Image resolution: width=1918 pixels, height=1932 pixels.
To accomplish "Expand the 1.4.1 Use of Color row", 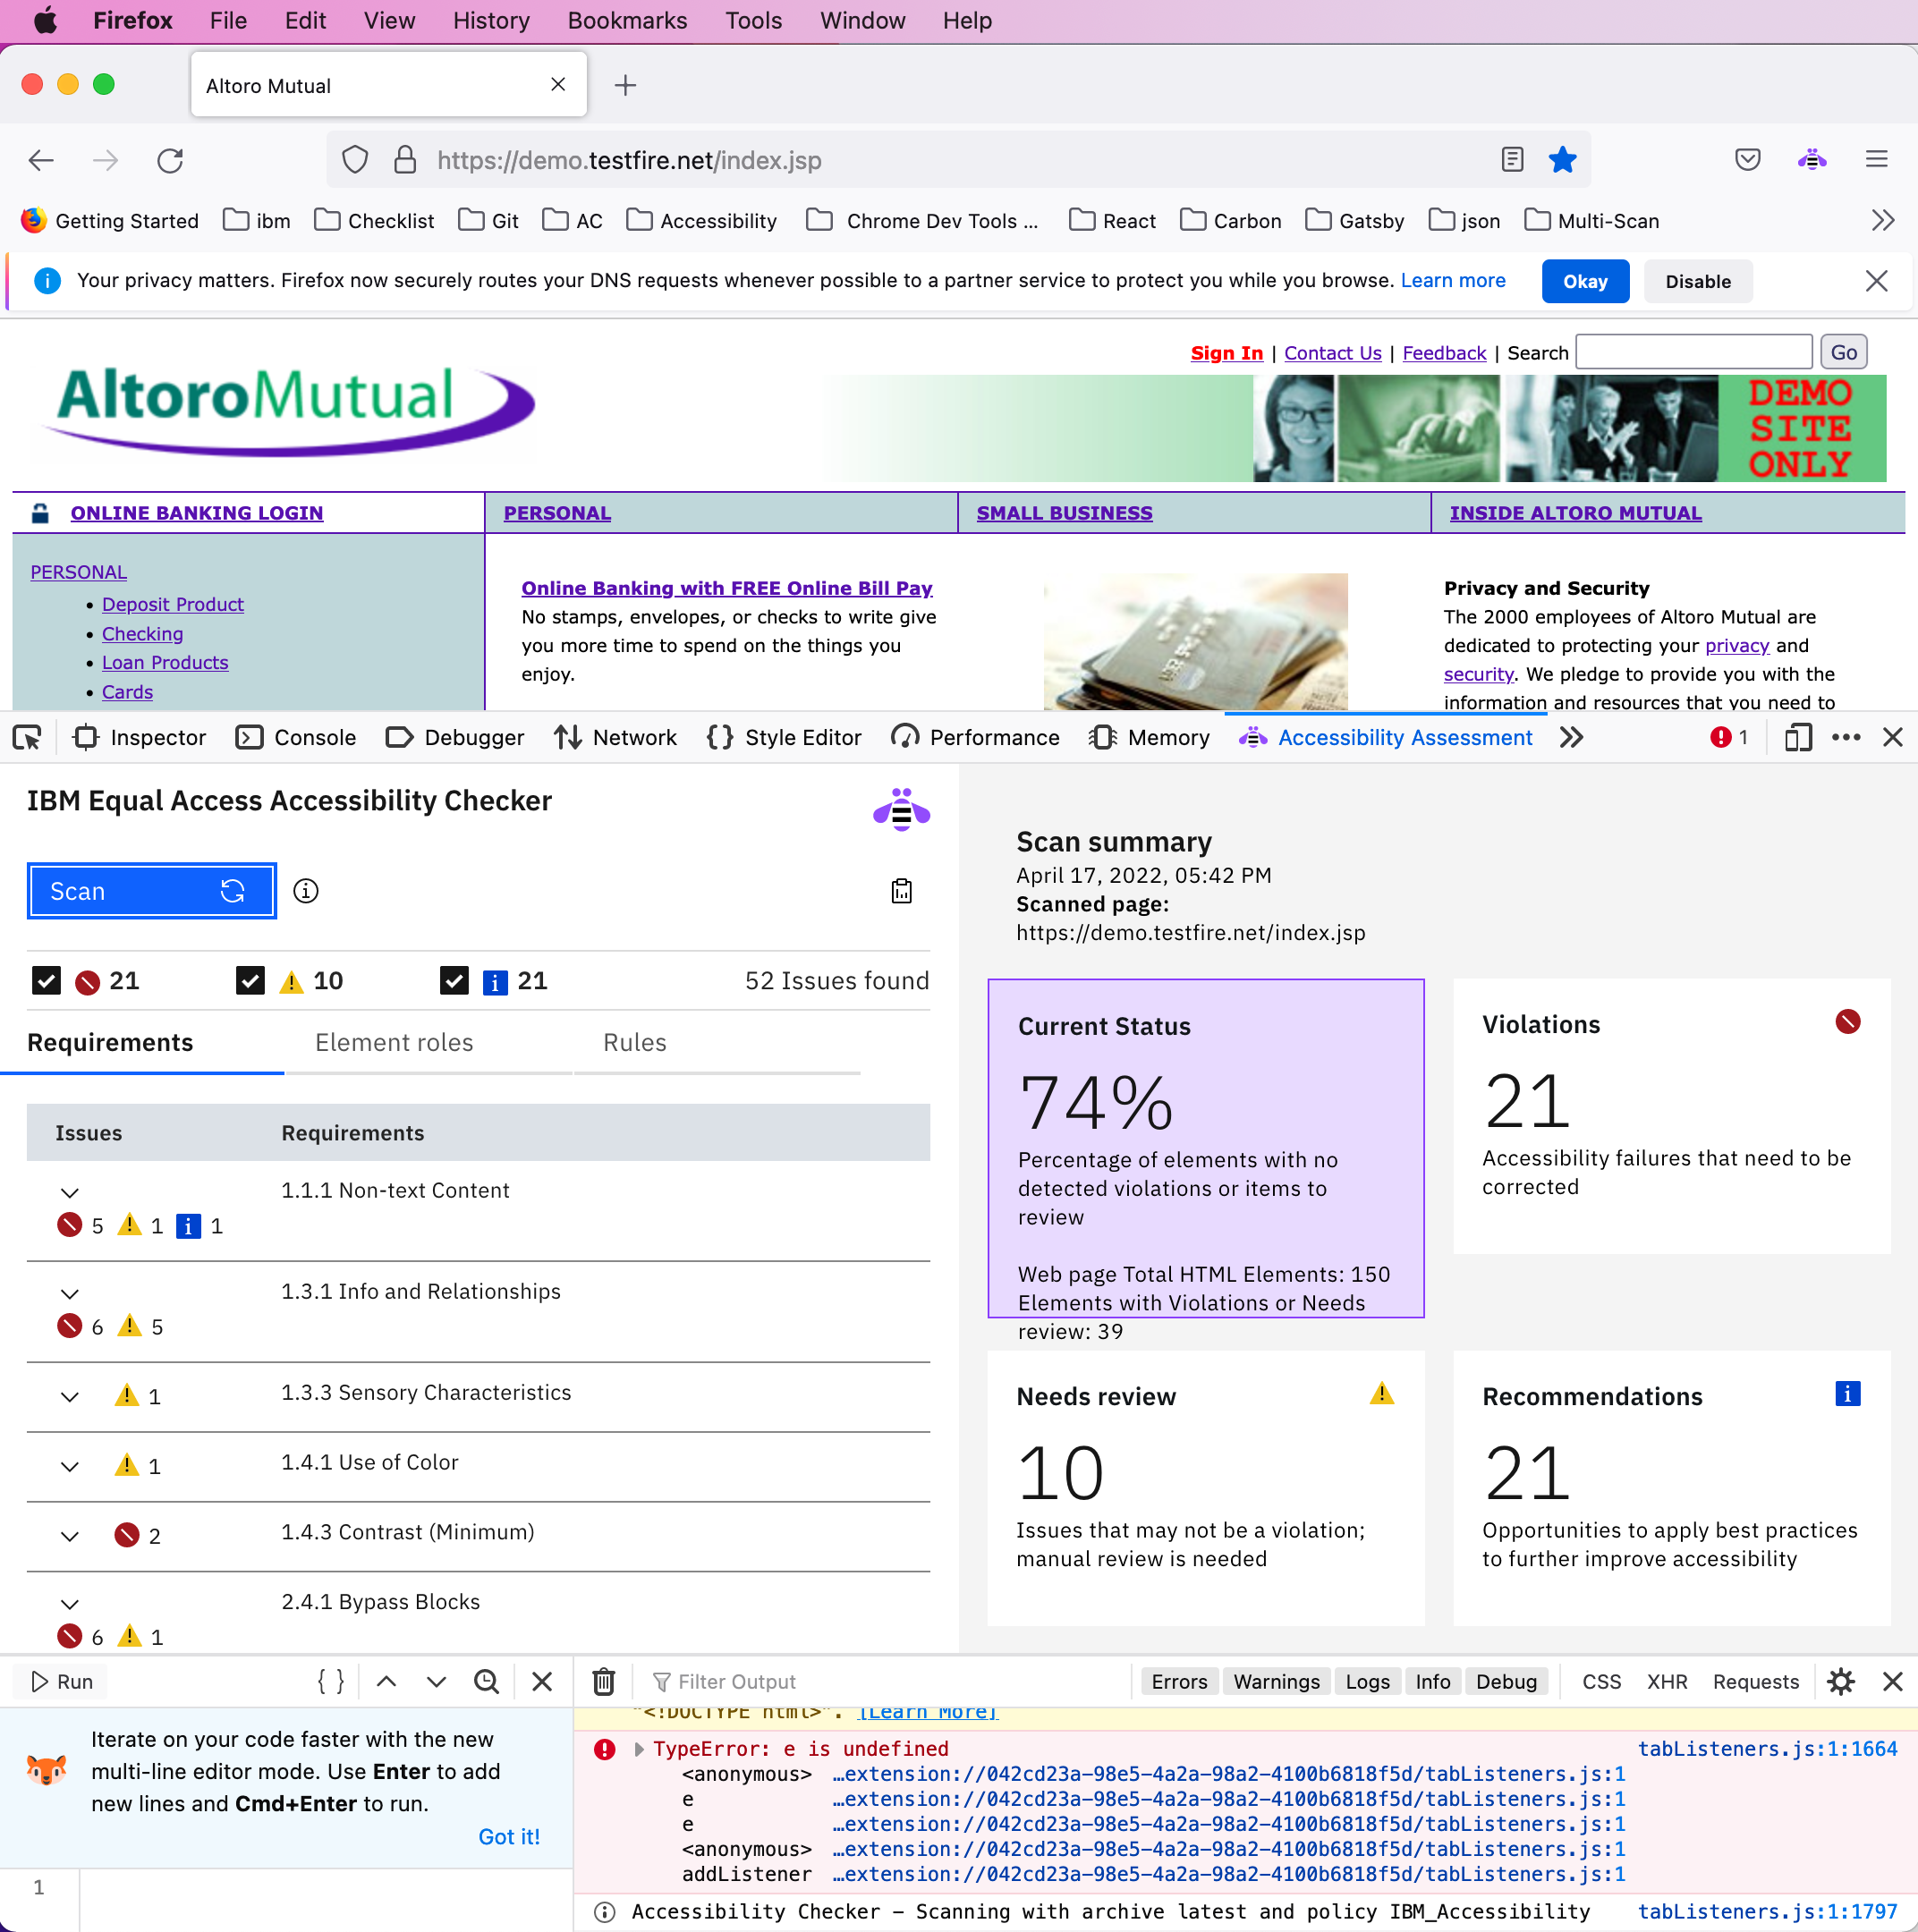I will click(x=70, y=1467).
